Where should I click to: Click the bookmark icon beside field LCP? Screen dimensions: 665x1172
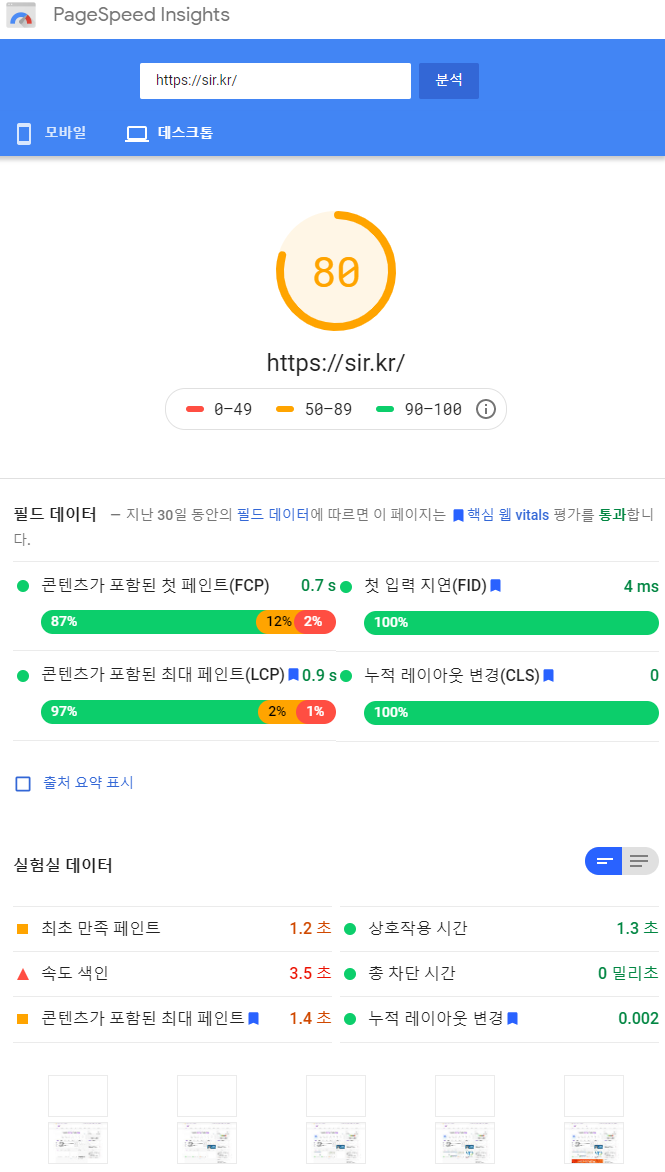pyautogui.click(x=293, y=675)
